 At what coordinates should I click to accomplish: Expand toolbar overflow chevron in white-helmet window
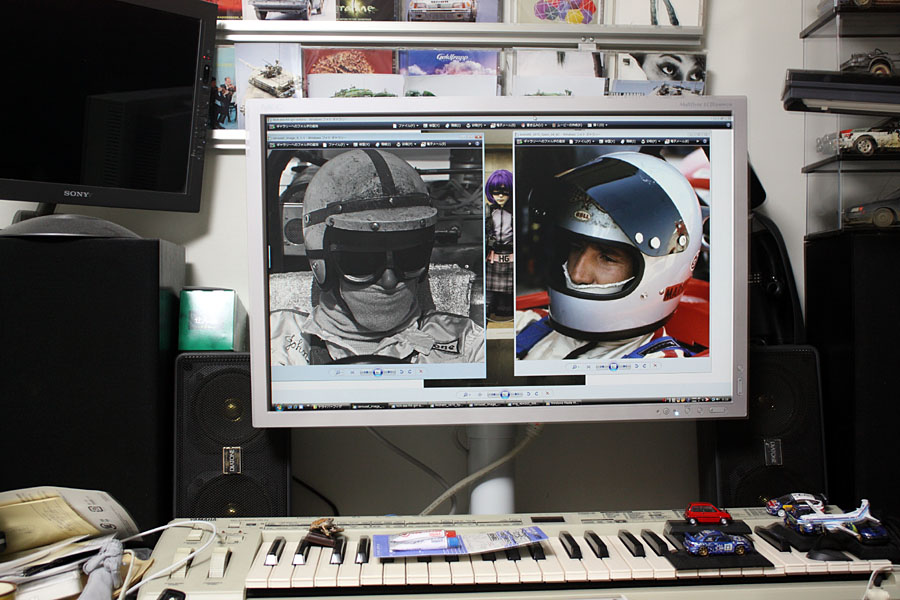click(x=698, y=141)
